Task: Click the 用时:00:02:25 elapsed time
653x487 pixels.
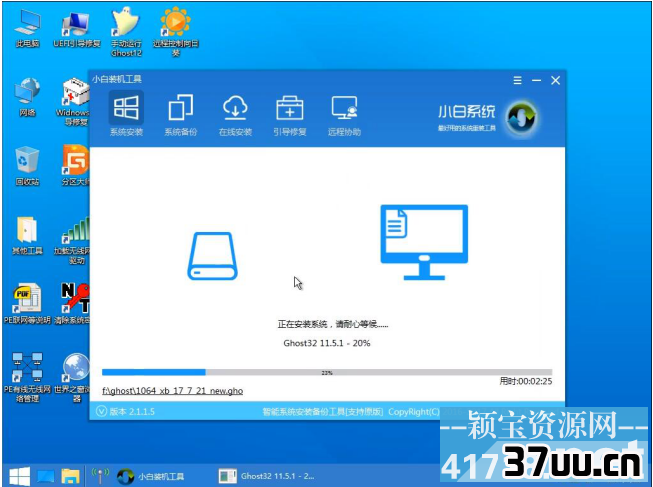Action: tap(526, 381)
